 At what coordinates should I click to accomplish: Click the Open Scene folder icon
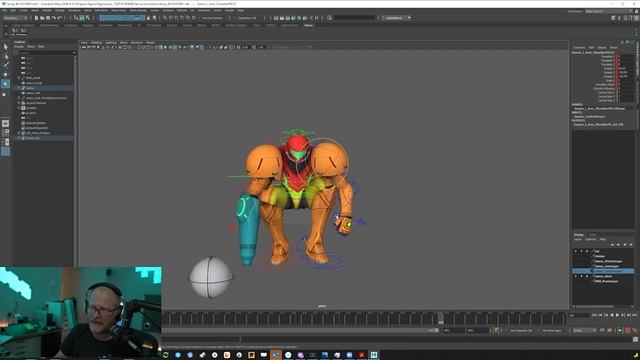42,18
